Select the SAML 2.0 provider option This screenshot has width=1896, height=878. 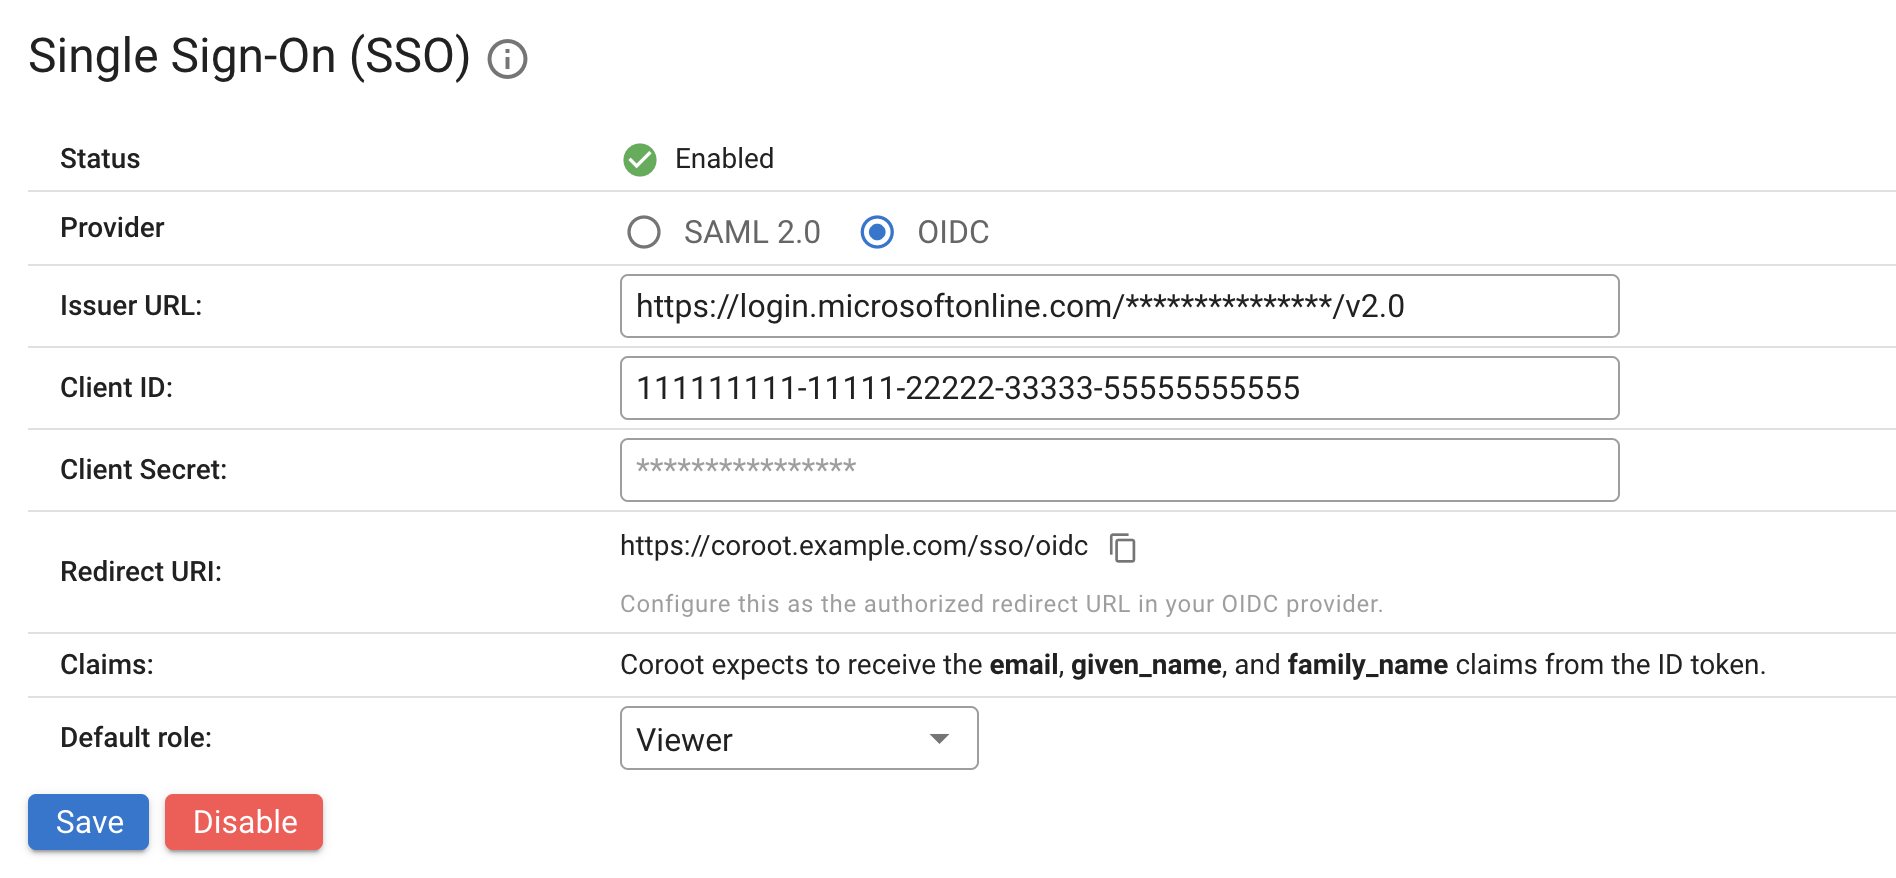point(645,232)
